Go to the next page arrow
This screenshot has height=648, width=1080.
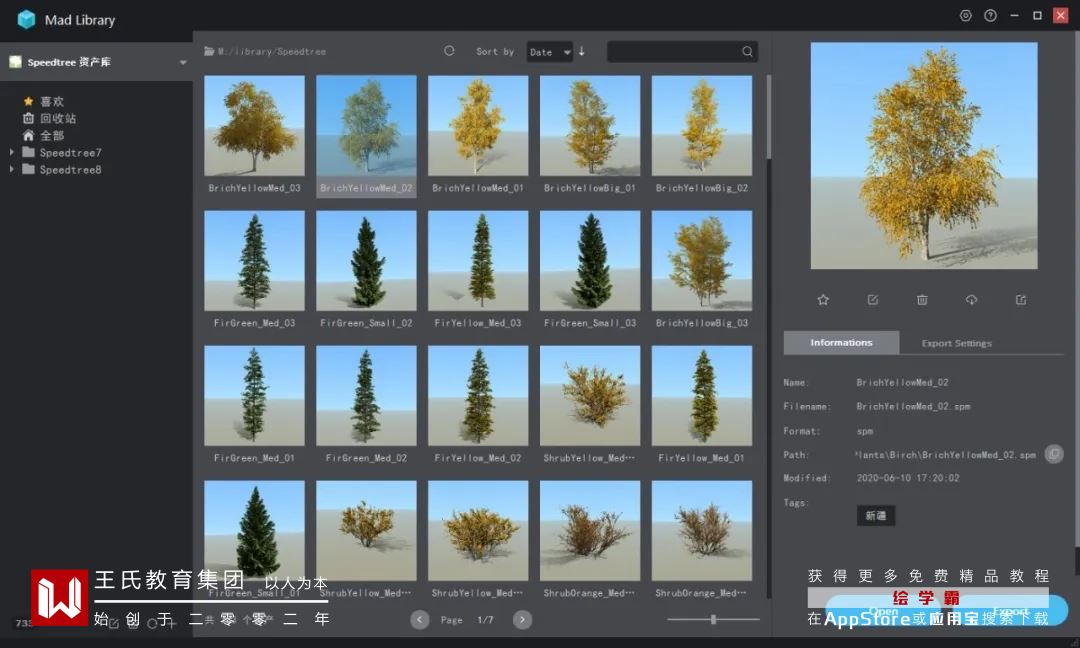[522, 620]
